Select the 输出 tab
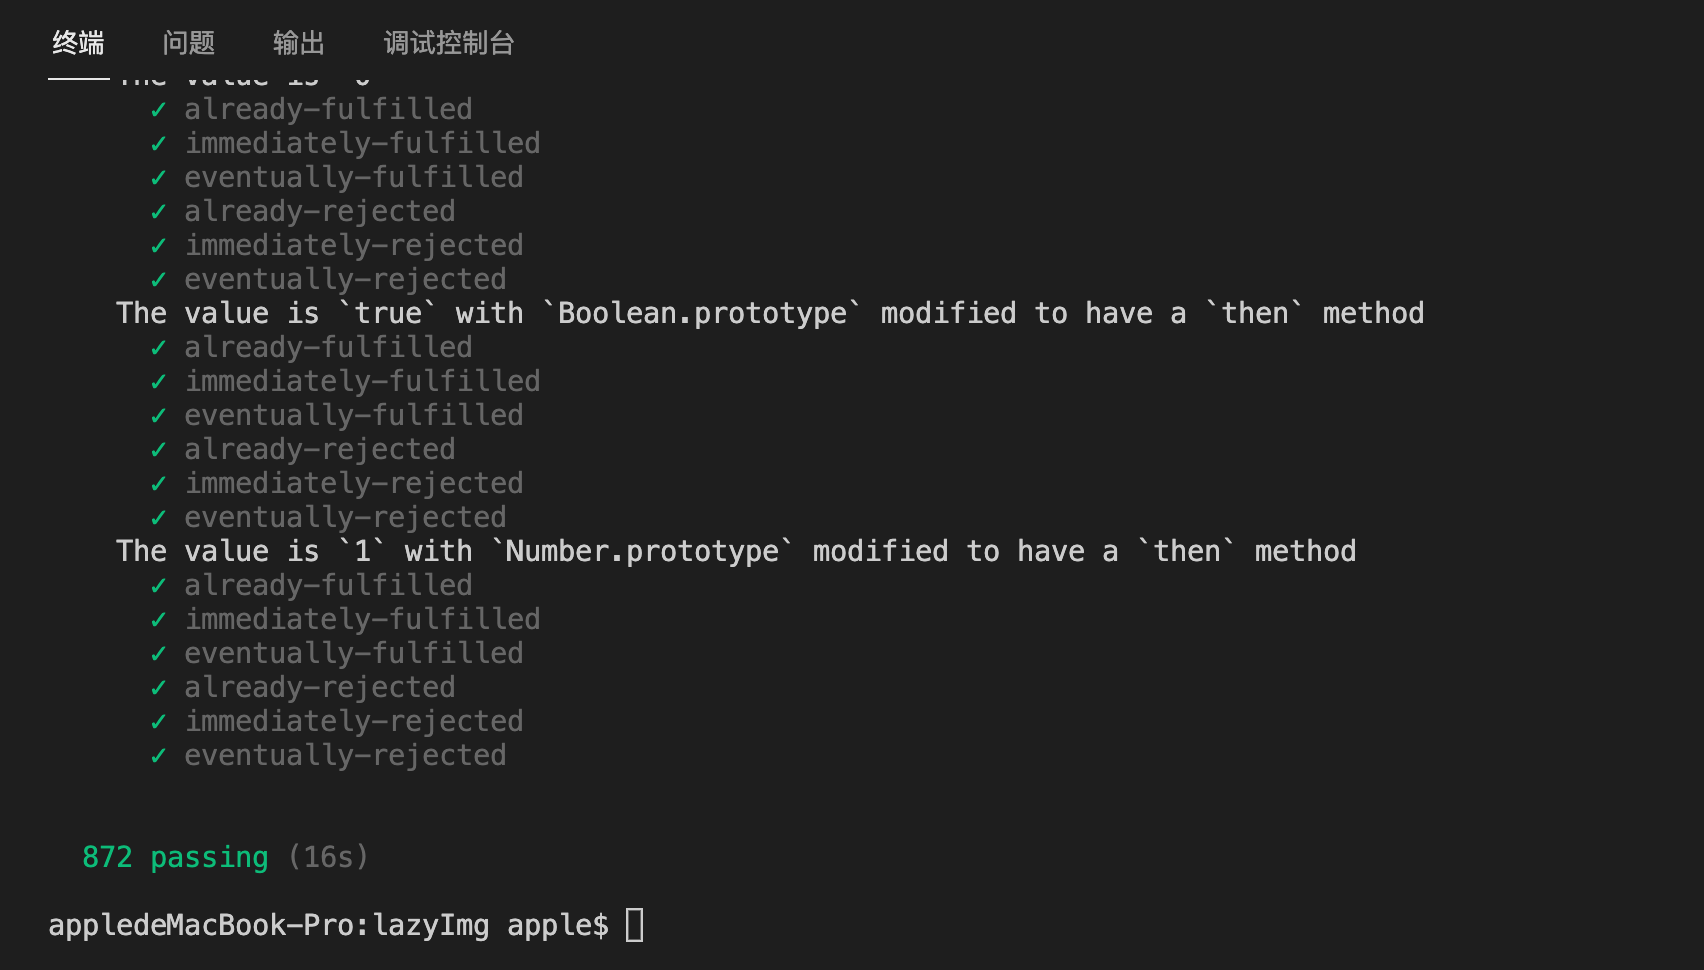The image size is (1704, 970). tap(299, 43)
